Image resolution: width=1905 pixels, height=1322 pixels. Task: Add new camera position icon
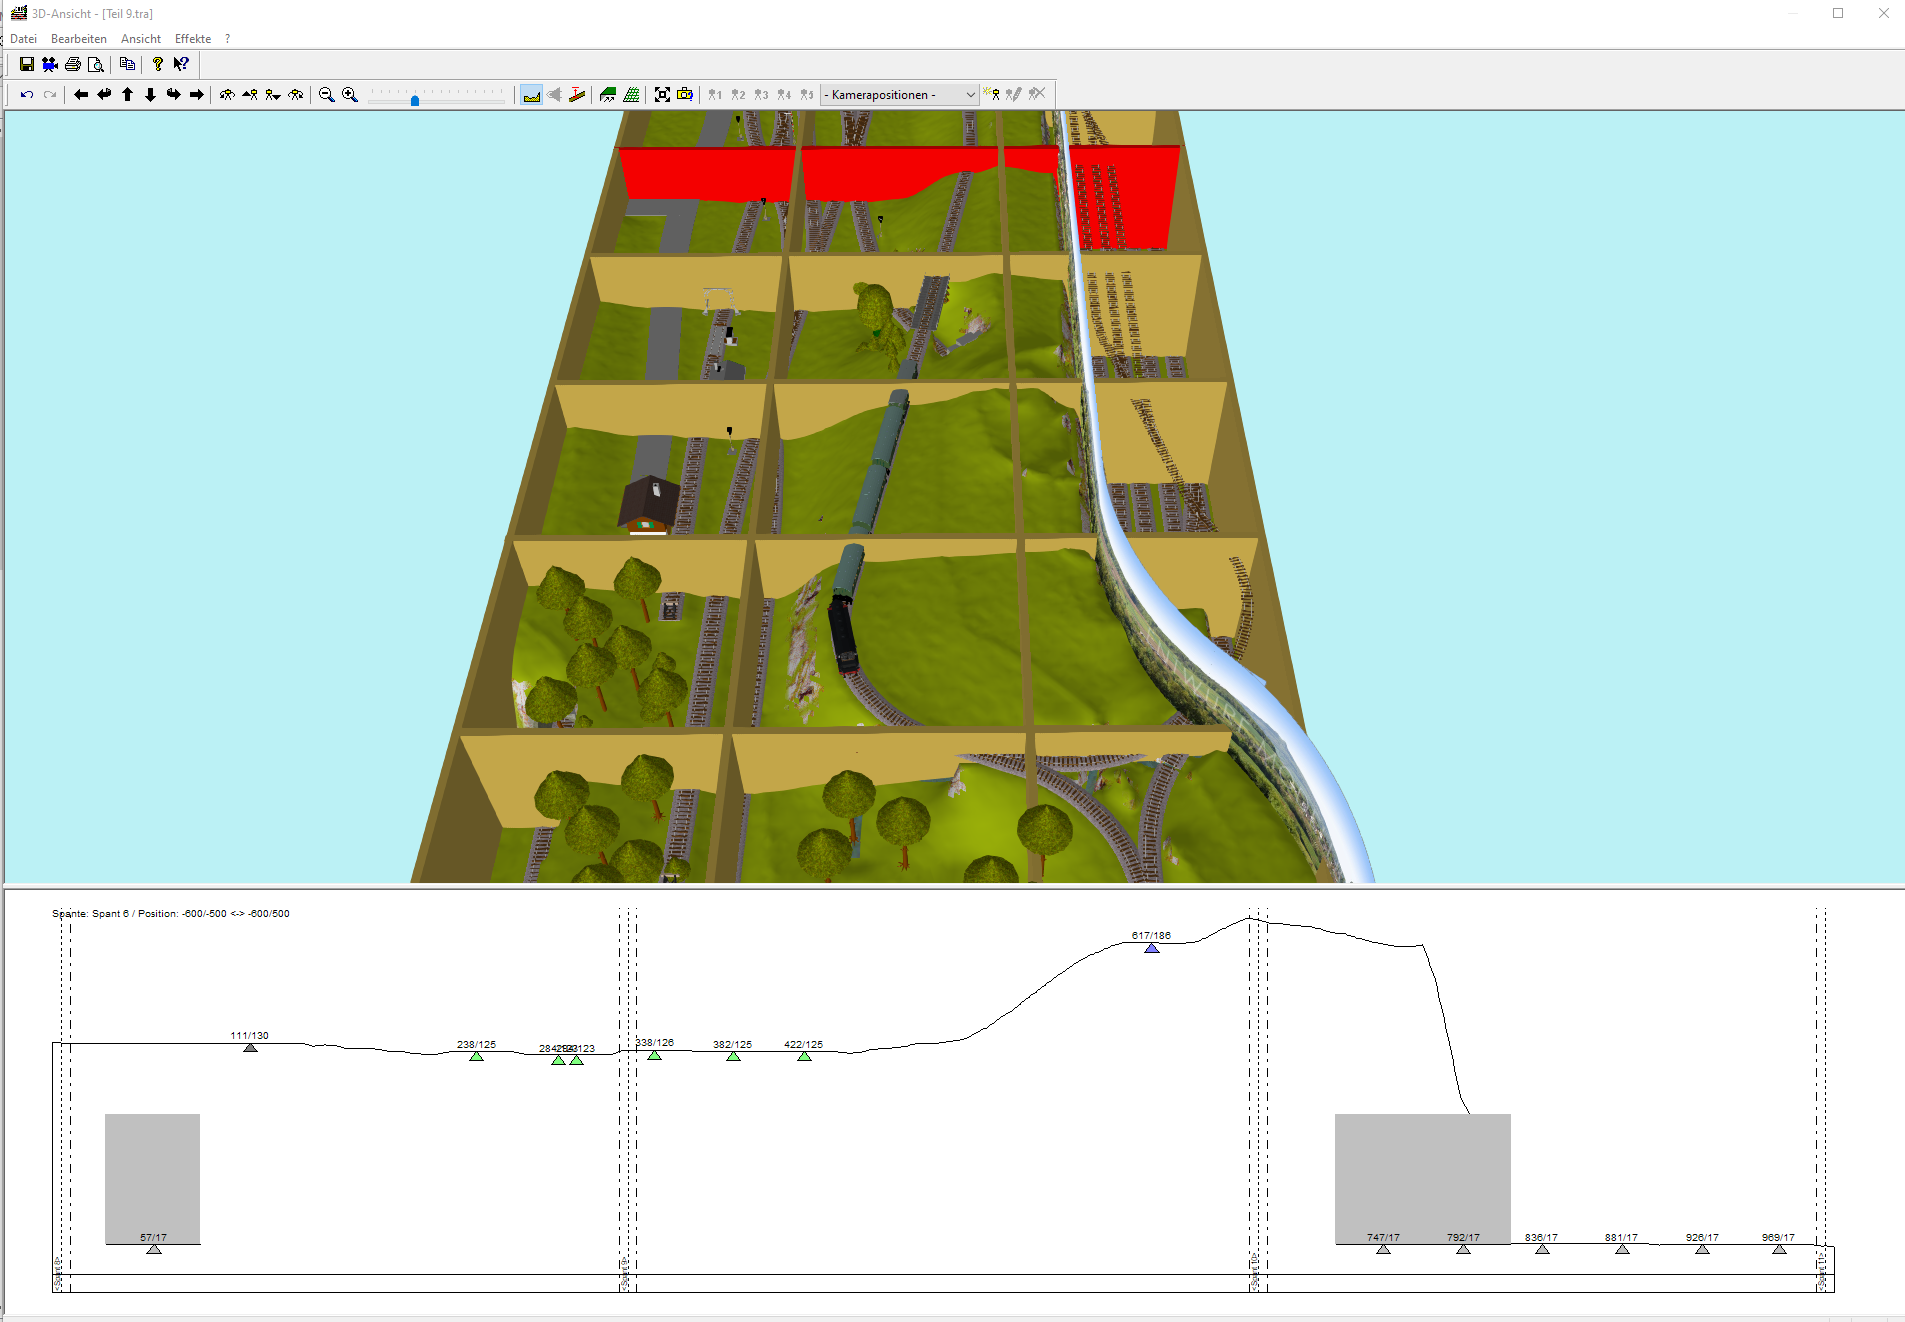click(991, 94)
